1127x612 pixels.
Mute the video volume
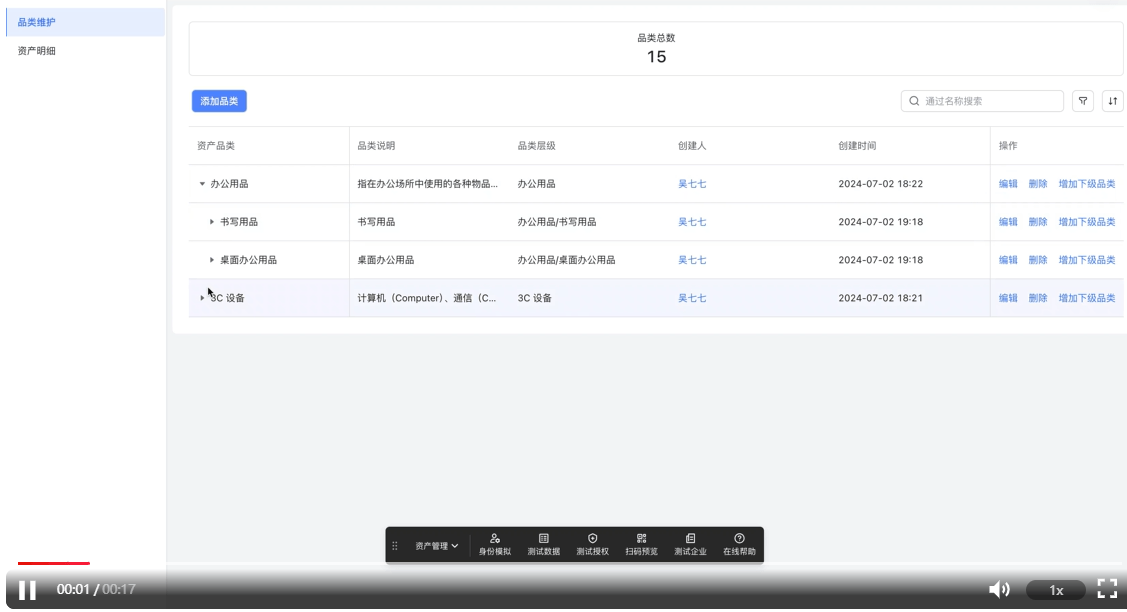(x=999, y=590)
